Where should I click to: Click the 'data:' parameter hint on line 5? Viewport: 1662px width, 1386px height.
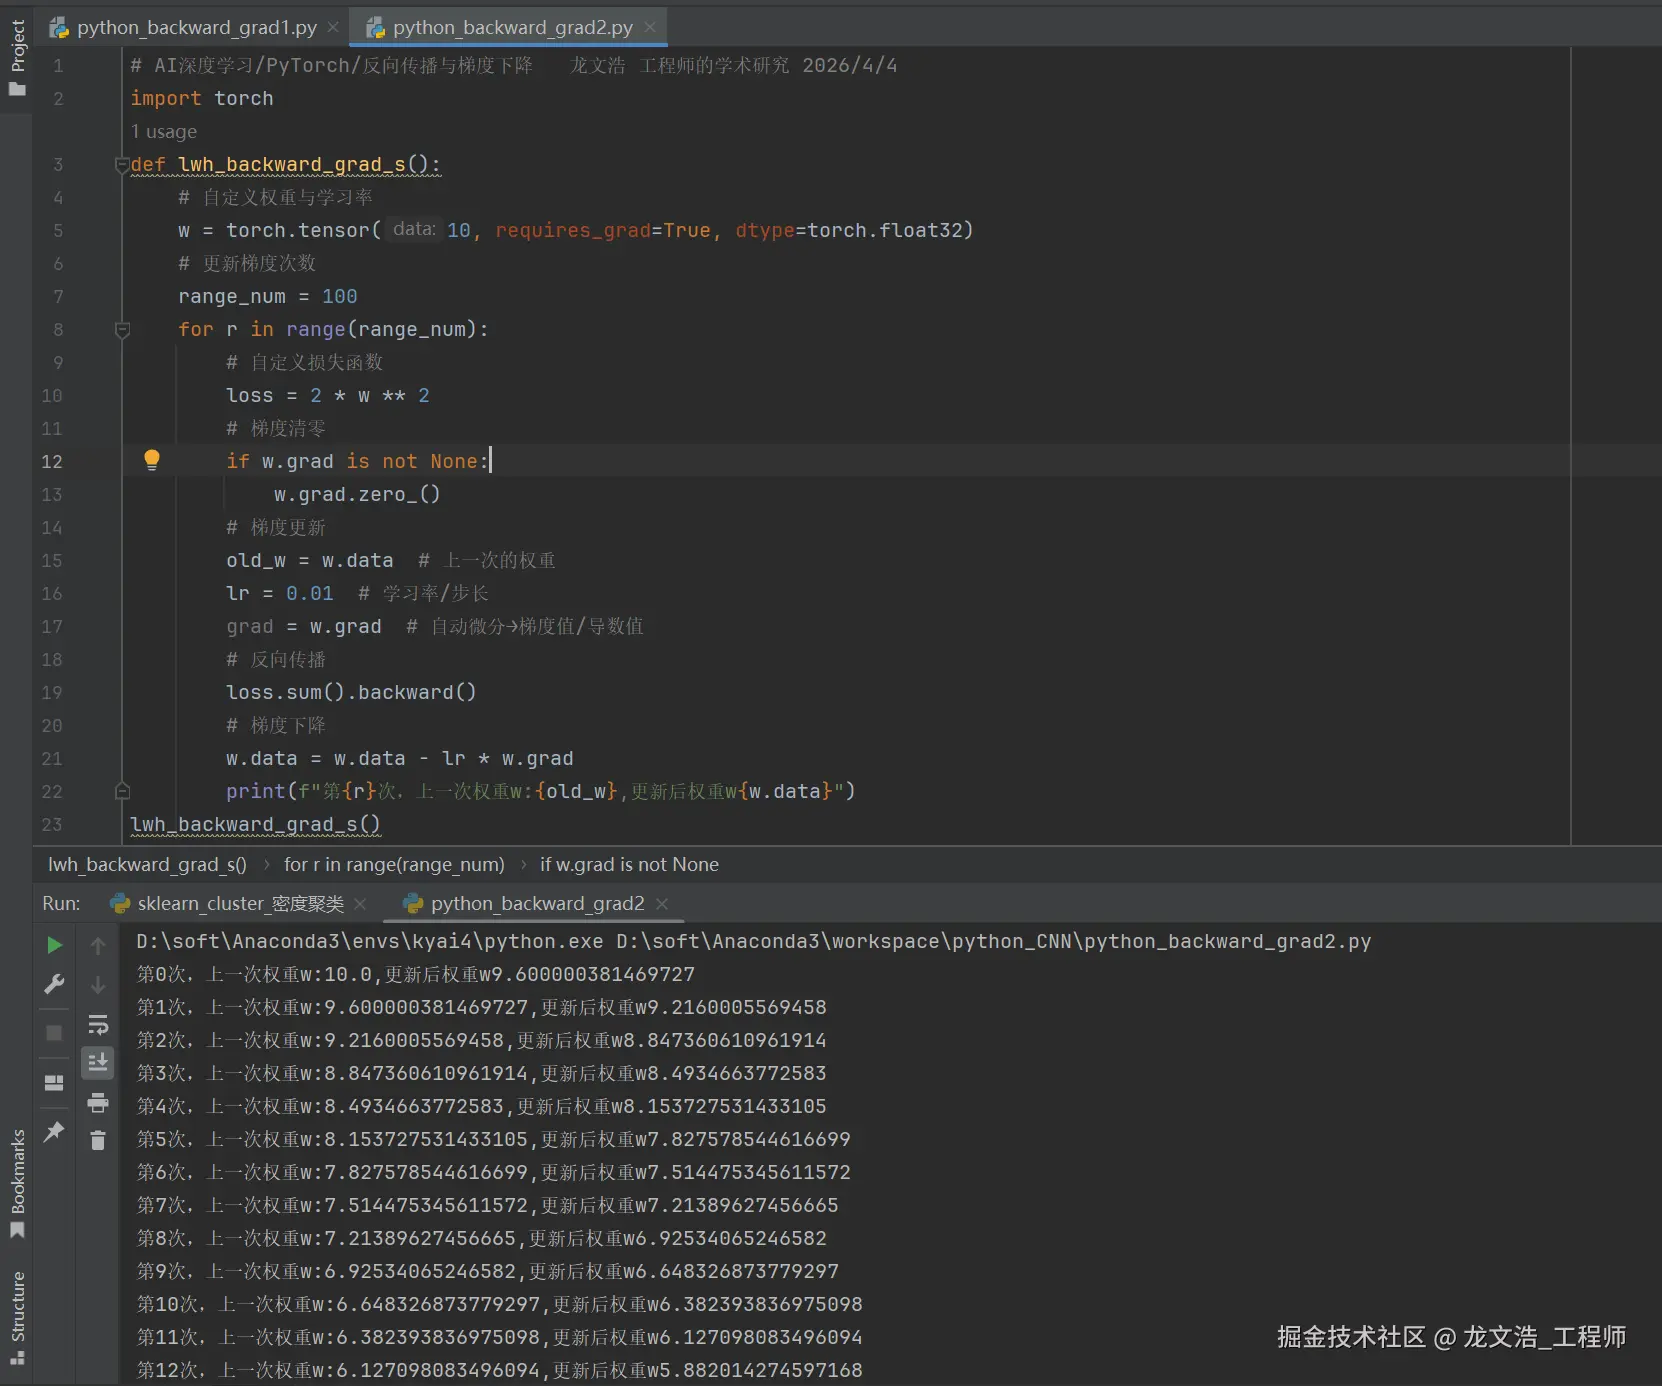pyautogui.click(x=414, y=230)
